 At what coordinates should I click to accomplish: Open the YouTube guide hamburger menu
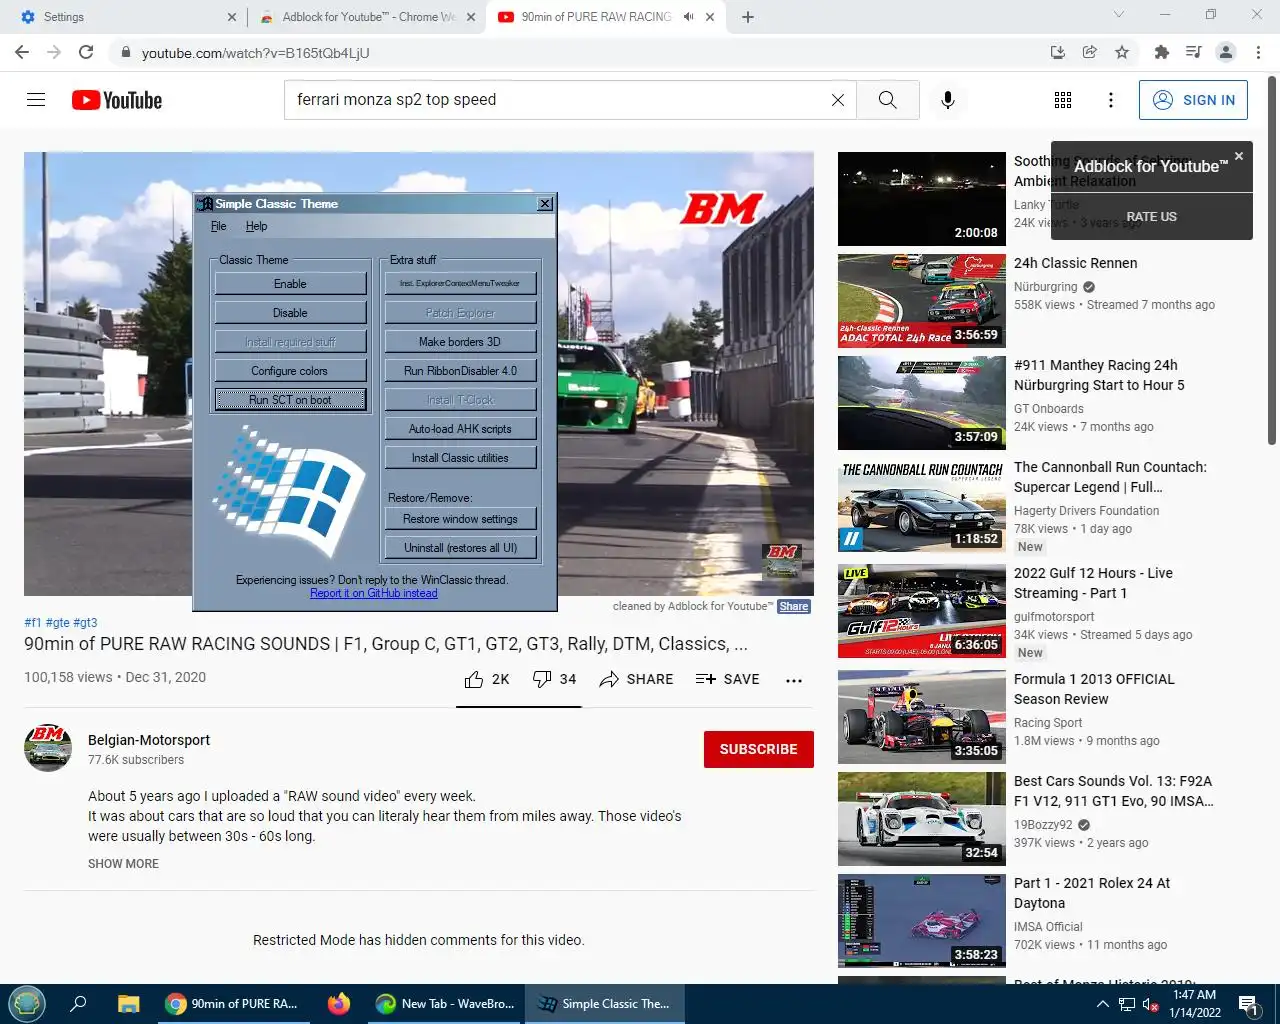36,100
